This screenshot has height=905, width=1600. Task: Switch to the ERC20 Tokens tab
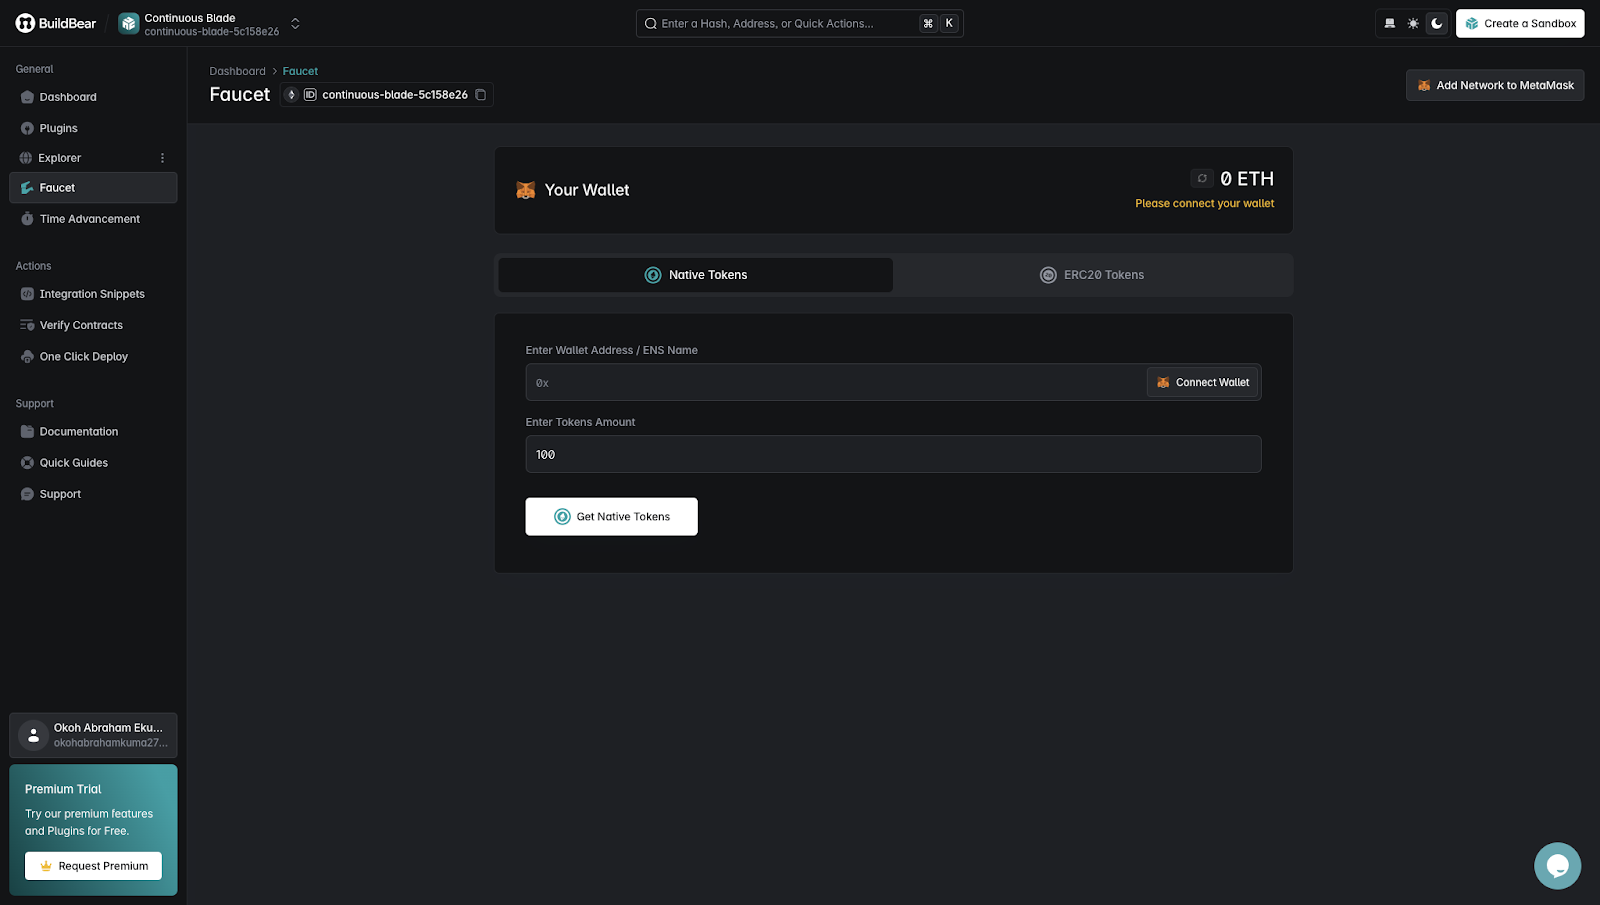point(1091,275)
